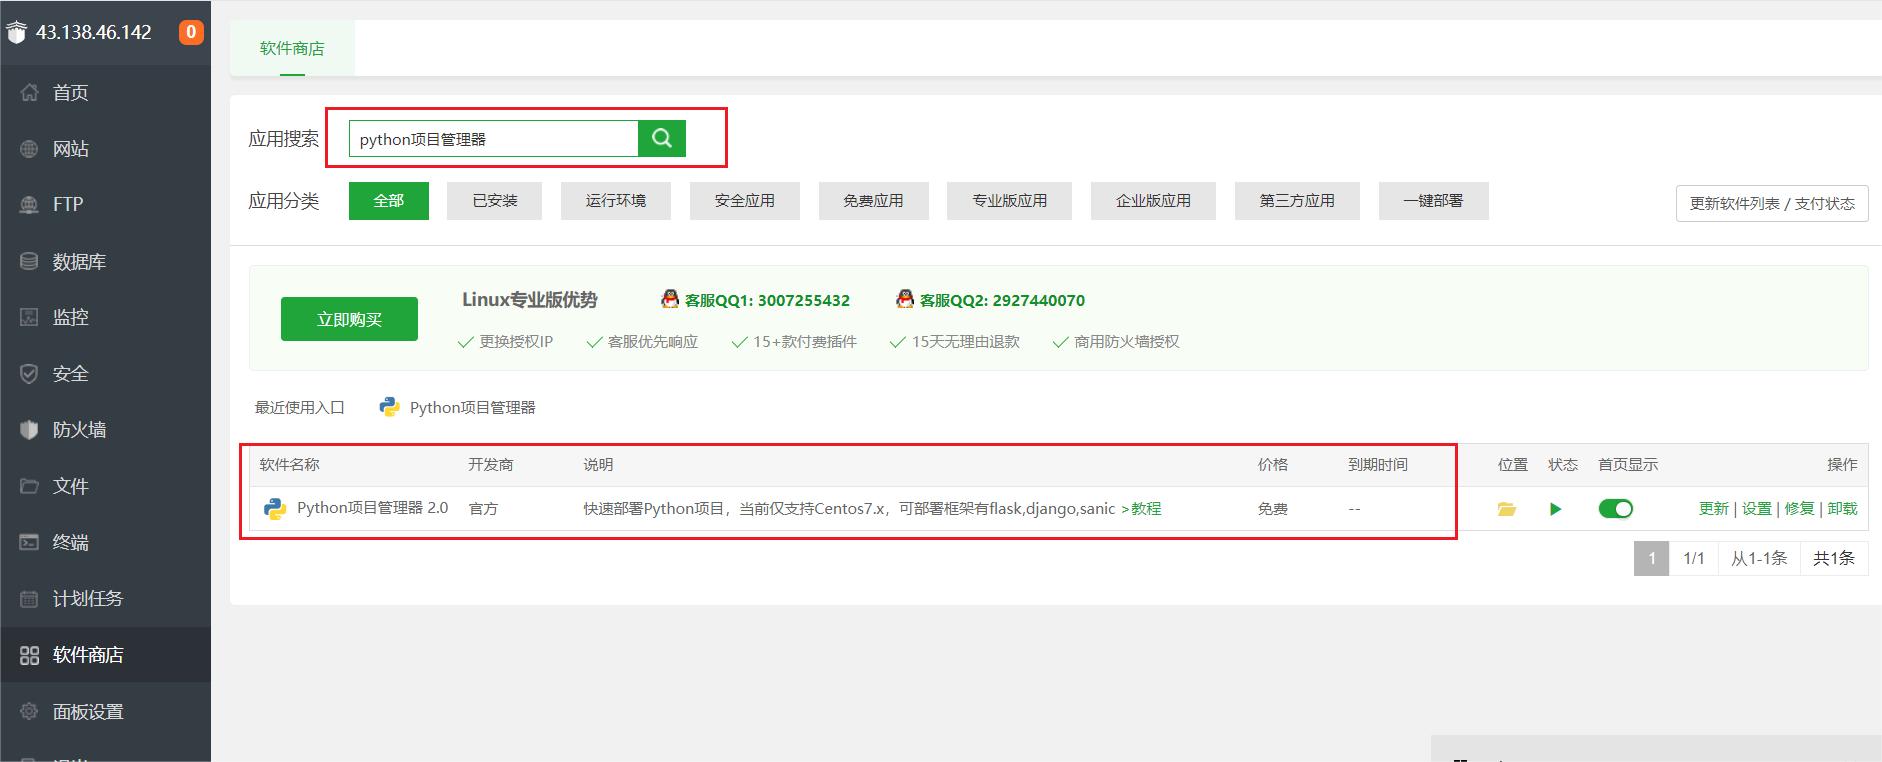The height and width of the screenshot is (762, 1882).
Task: Click the FTP icon in sidebar
Action: click(30, 204)
